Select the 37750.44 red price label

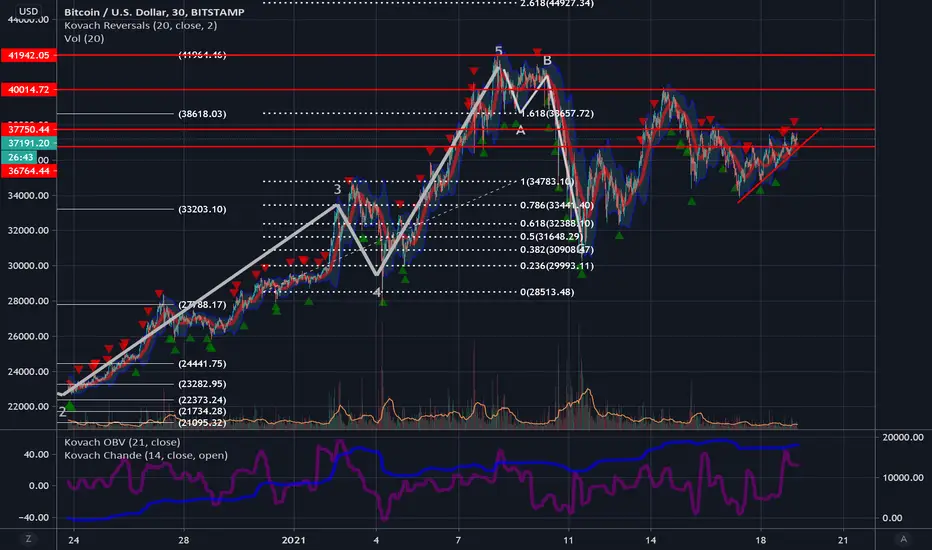tap(29, 129)
